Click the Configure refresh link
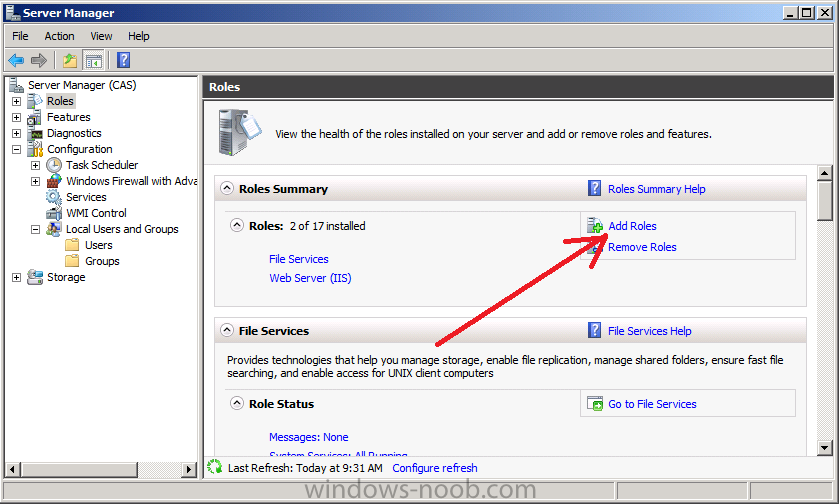 coord(435,468)
